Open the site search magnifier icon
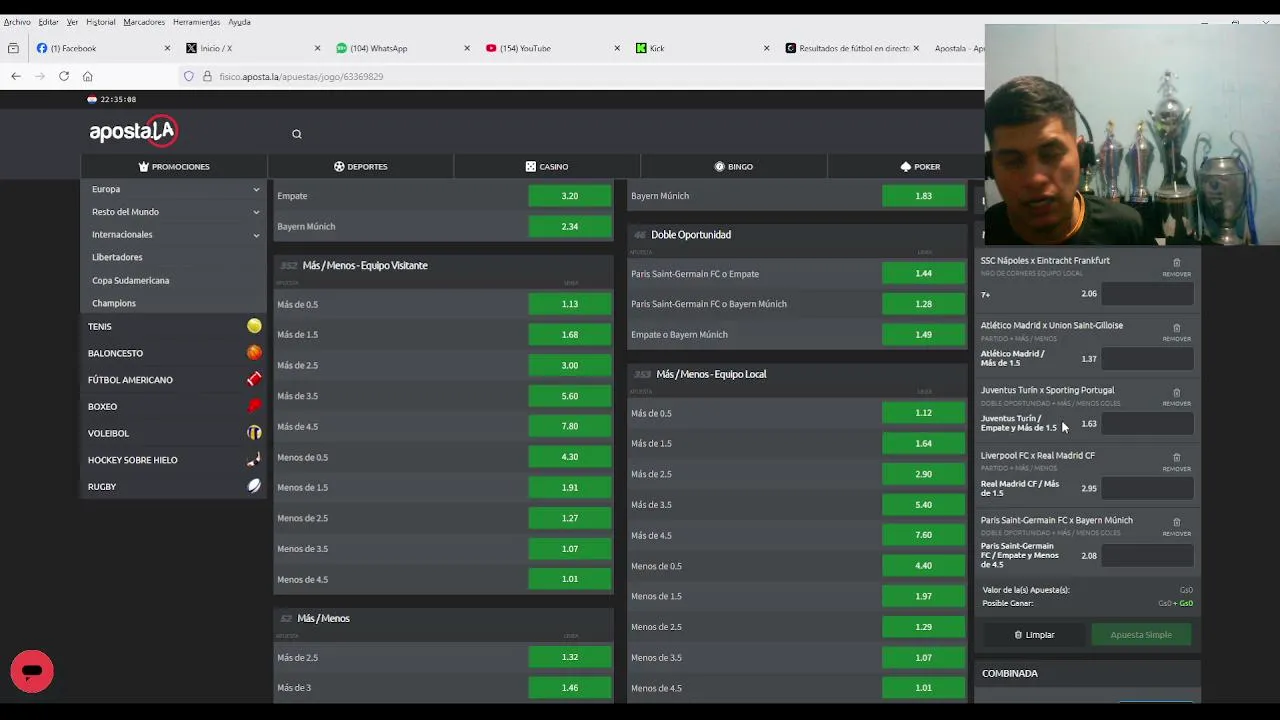This screenshot has width=1280, height=720. tap(296, 134)
